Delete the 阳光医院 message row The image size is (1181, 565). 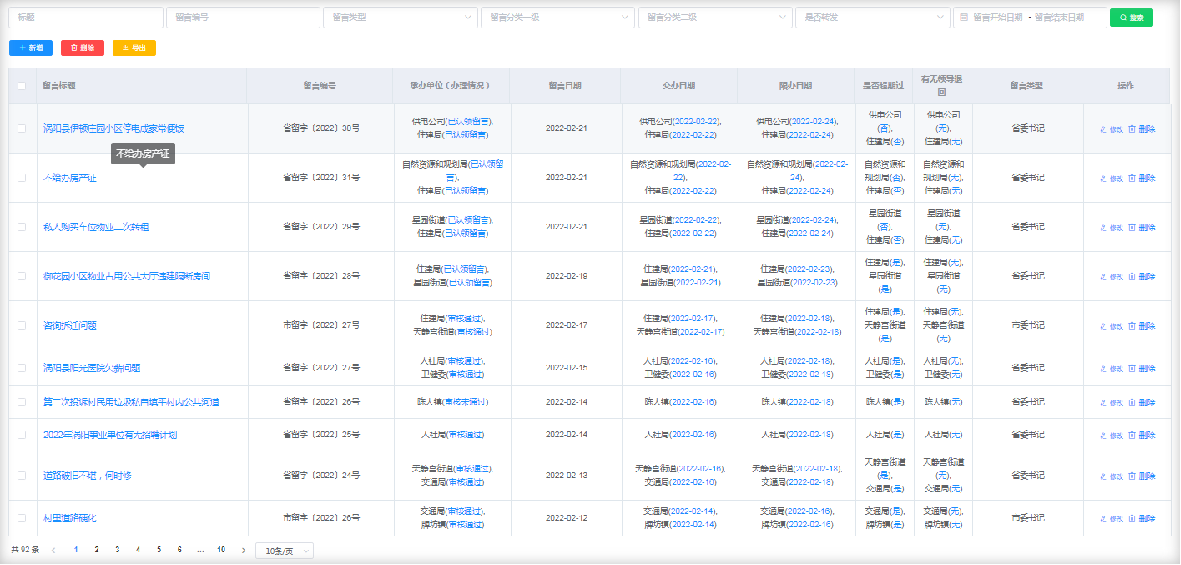pos(1142,368)
